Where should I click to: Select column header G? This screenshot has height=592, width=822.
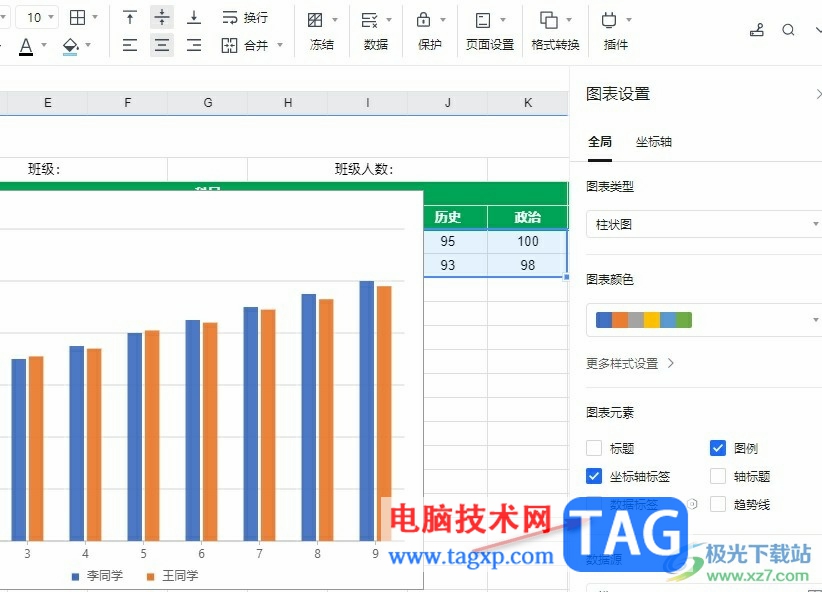click(208, 103)
